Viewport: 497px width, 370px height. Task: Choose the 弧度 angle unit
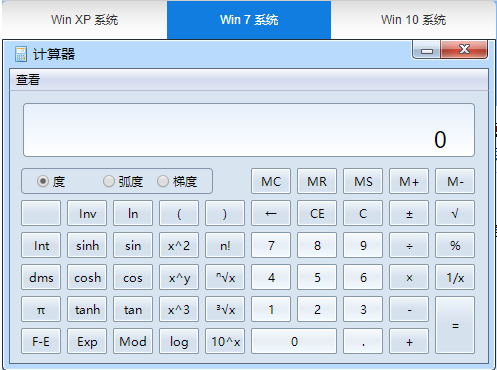click(109, 181)
